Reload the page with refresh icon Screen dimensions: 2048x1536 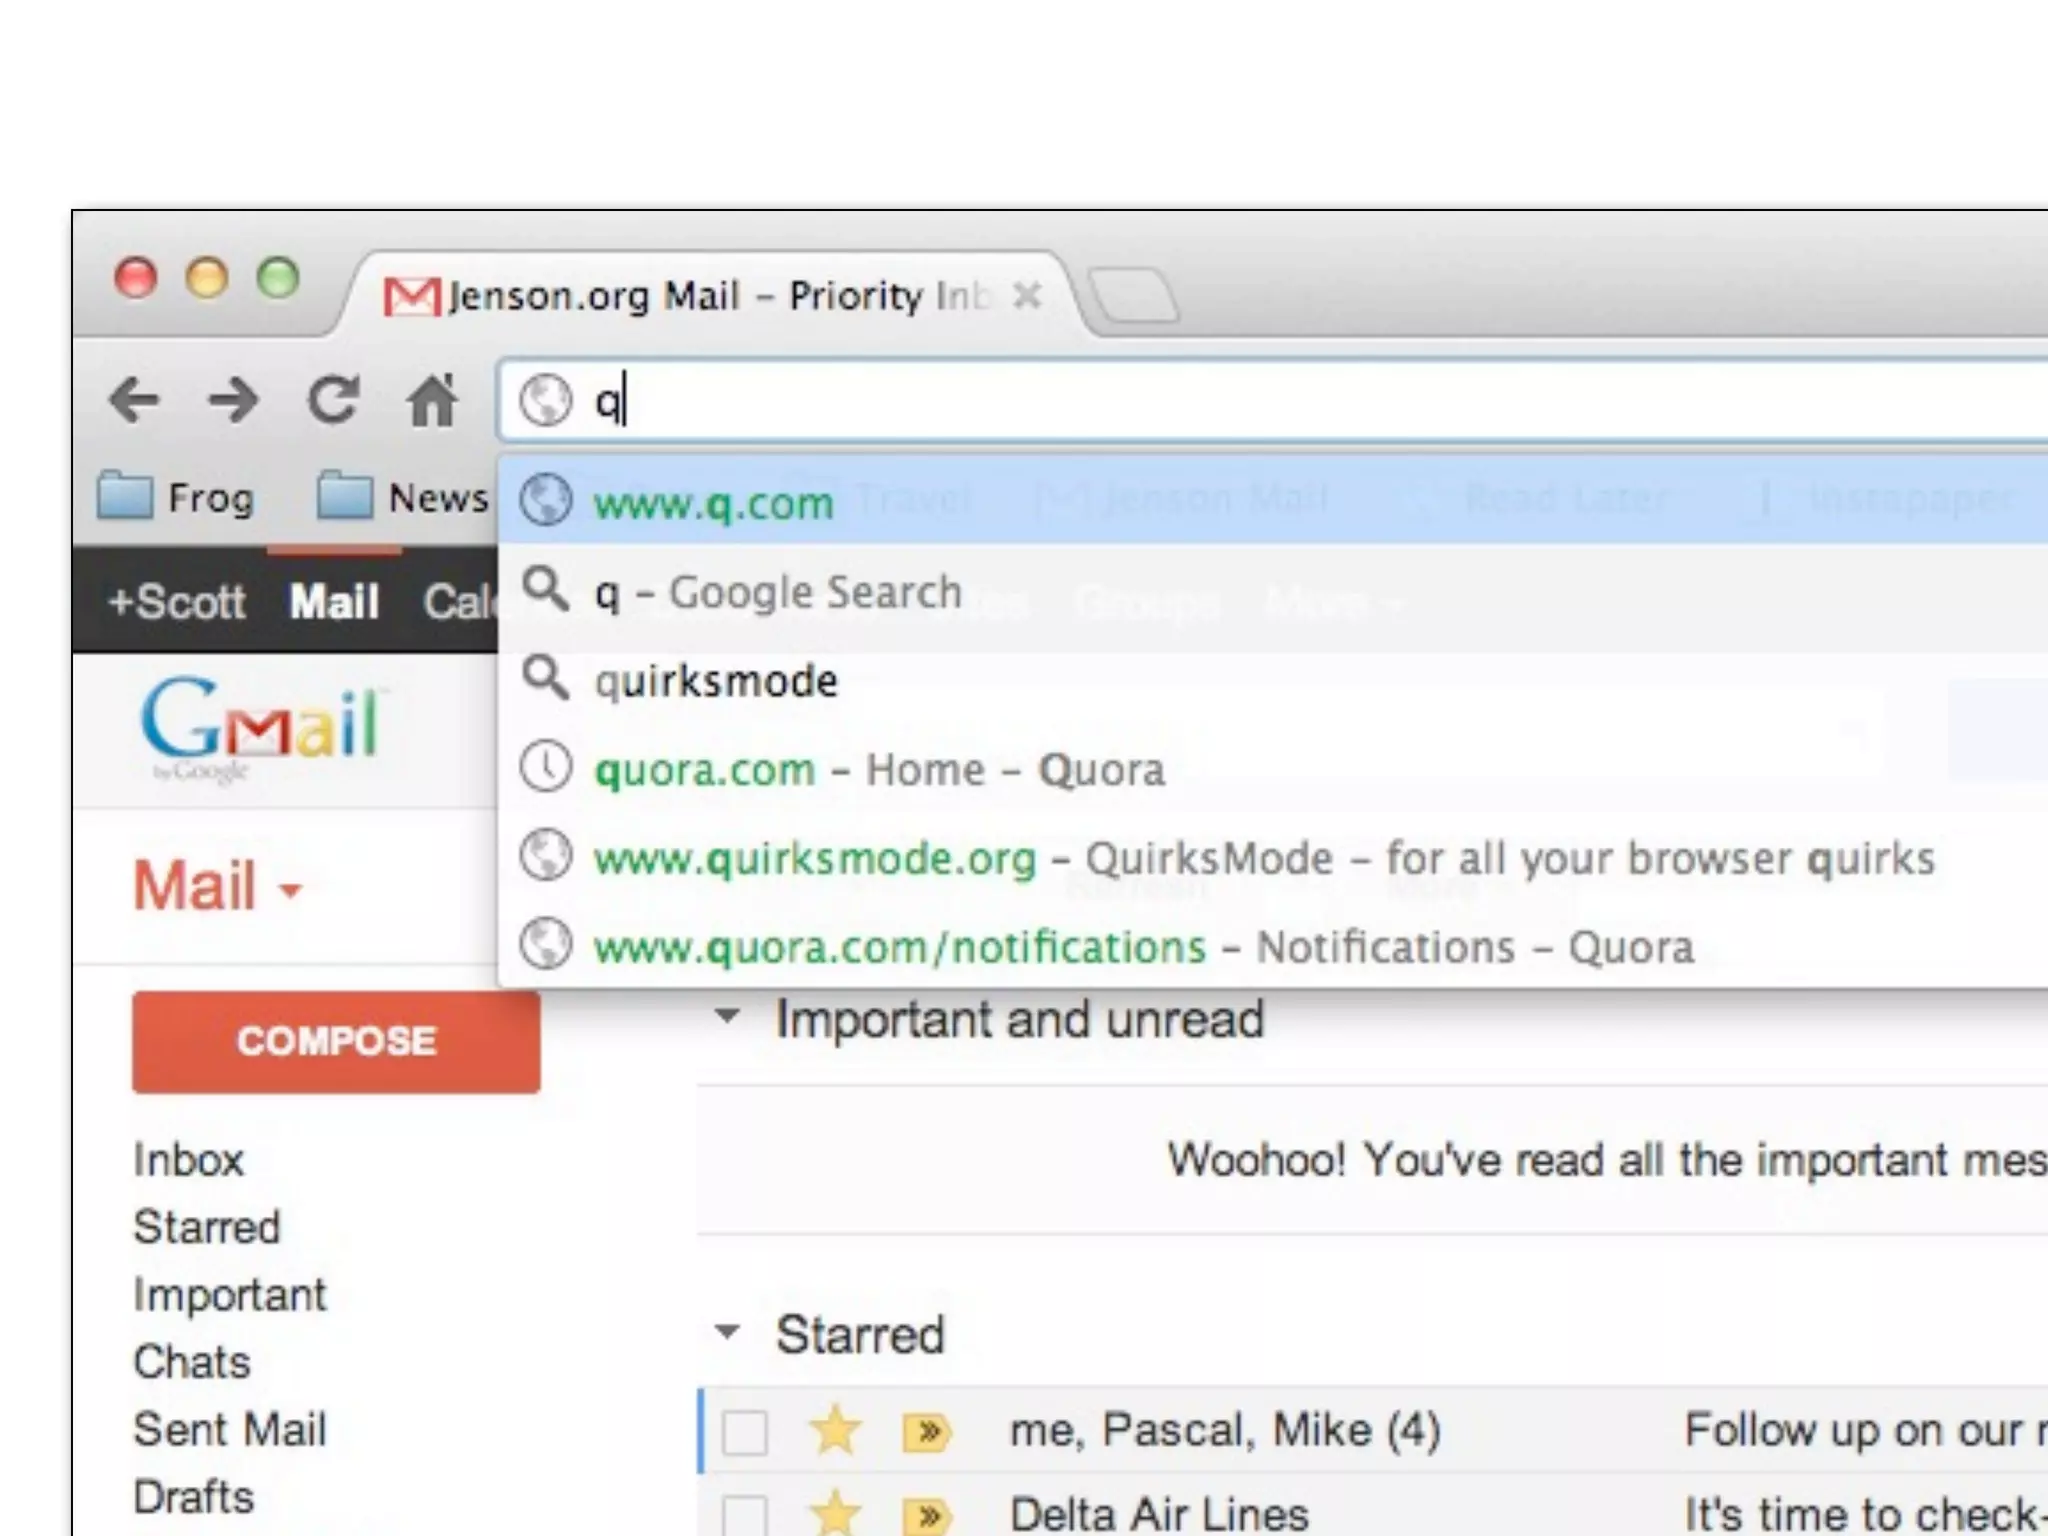(x=332, y=400)
